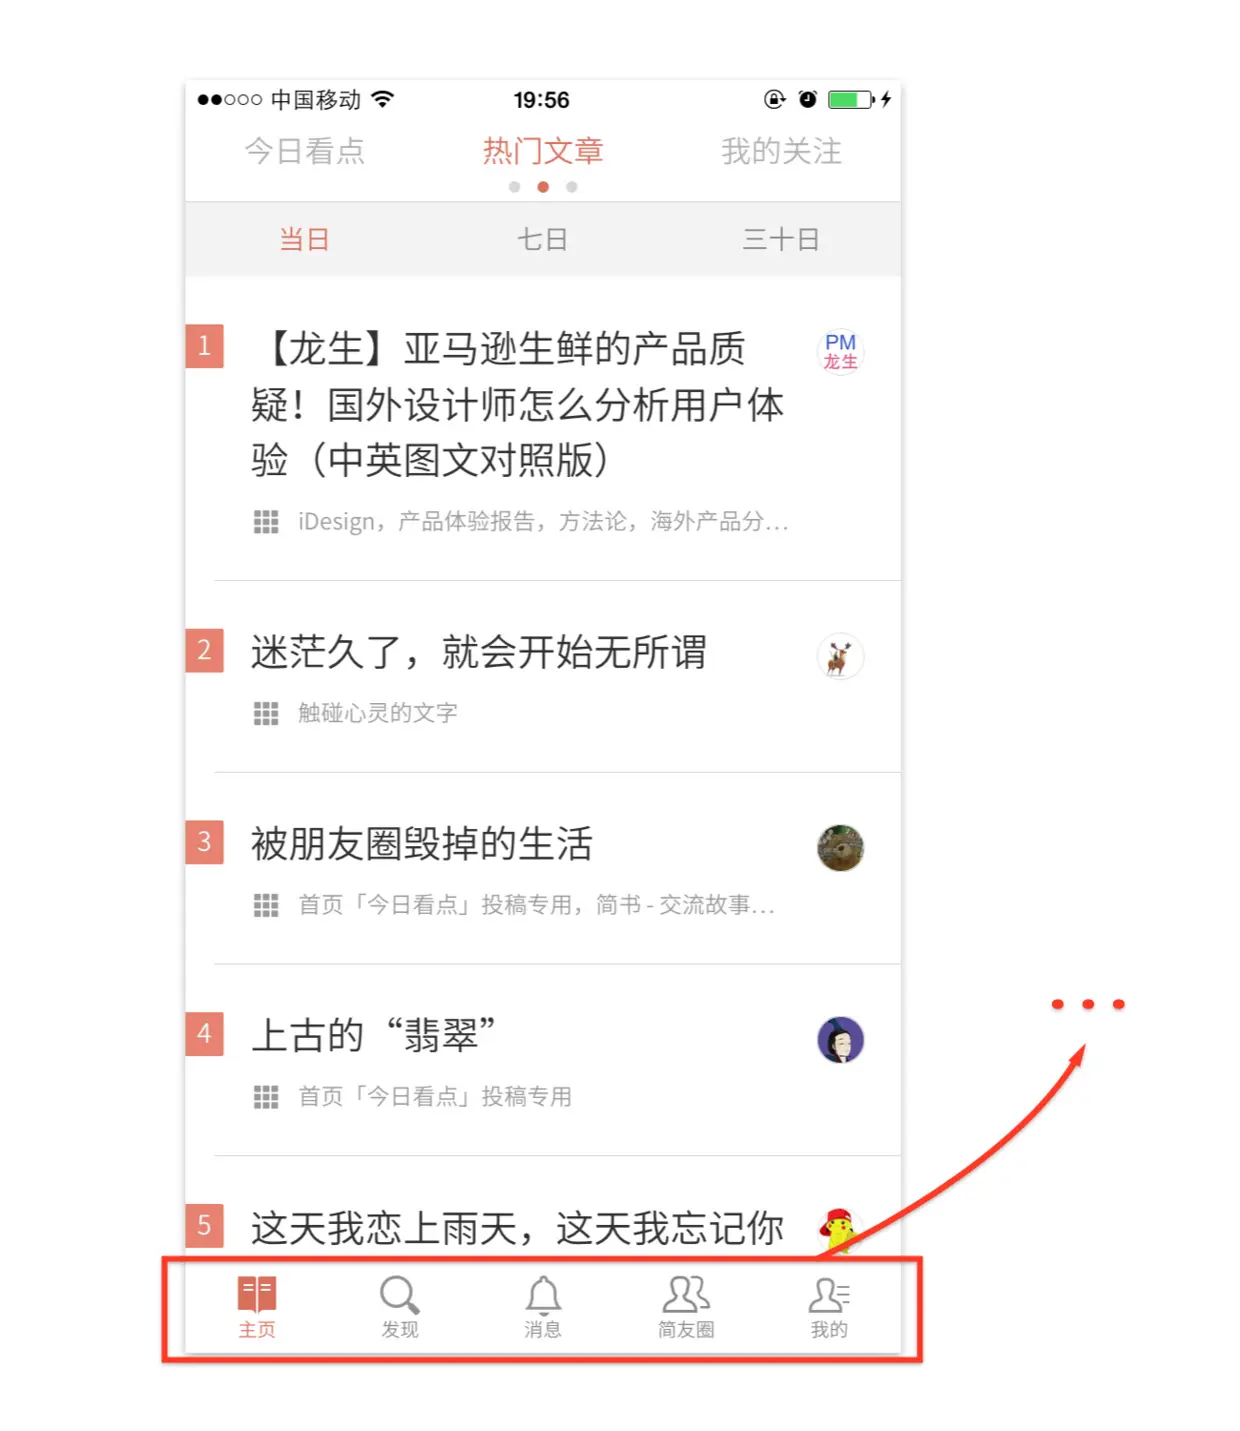The width and height of the screenshot is (1240, 1431).
Task: Select the 当日 time range filter
Action: [x=304, y=239]
